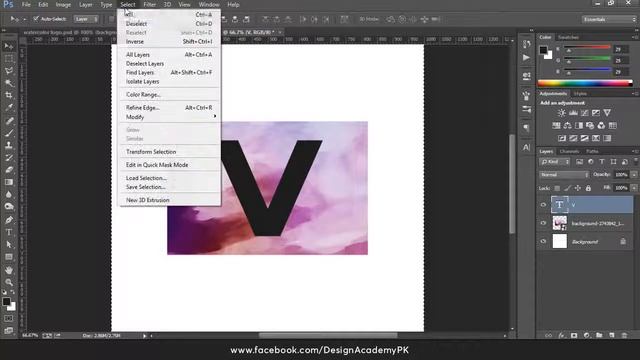Image resolution: width=640 pixels, height=360 pixels.
Task: Add a Photo Filter adjustment
Action: (x=590, y=125)
